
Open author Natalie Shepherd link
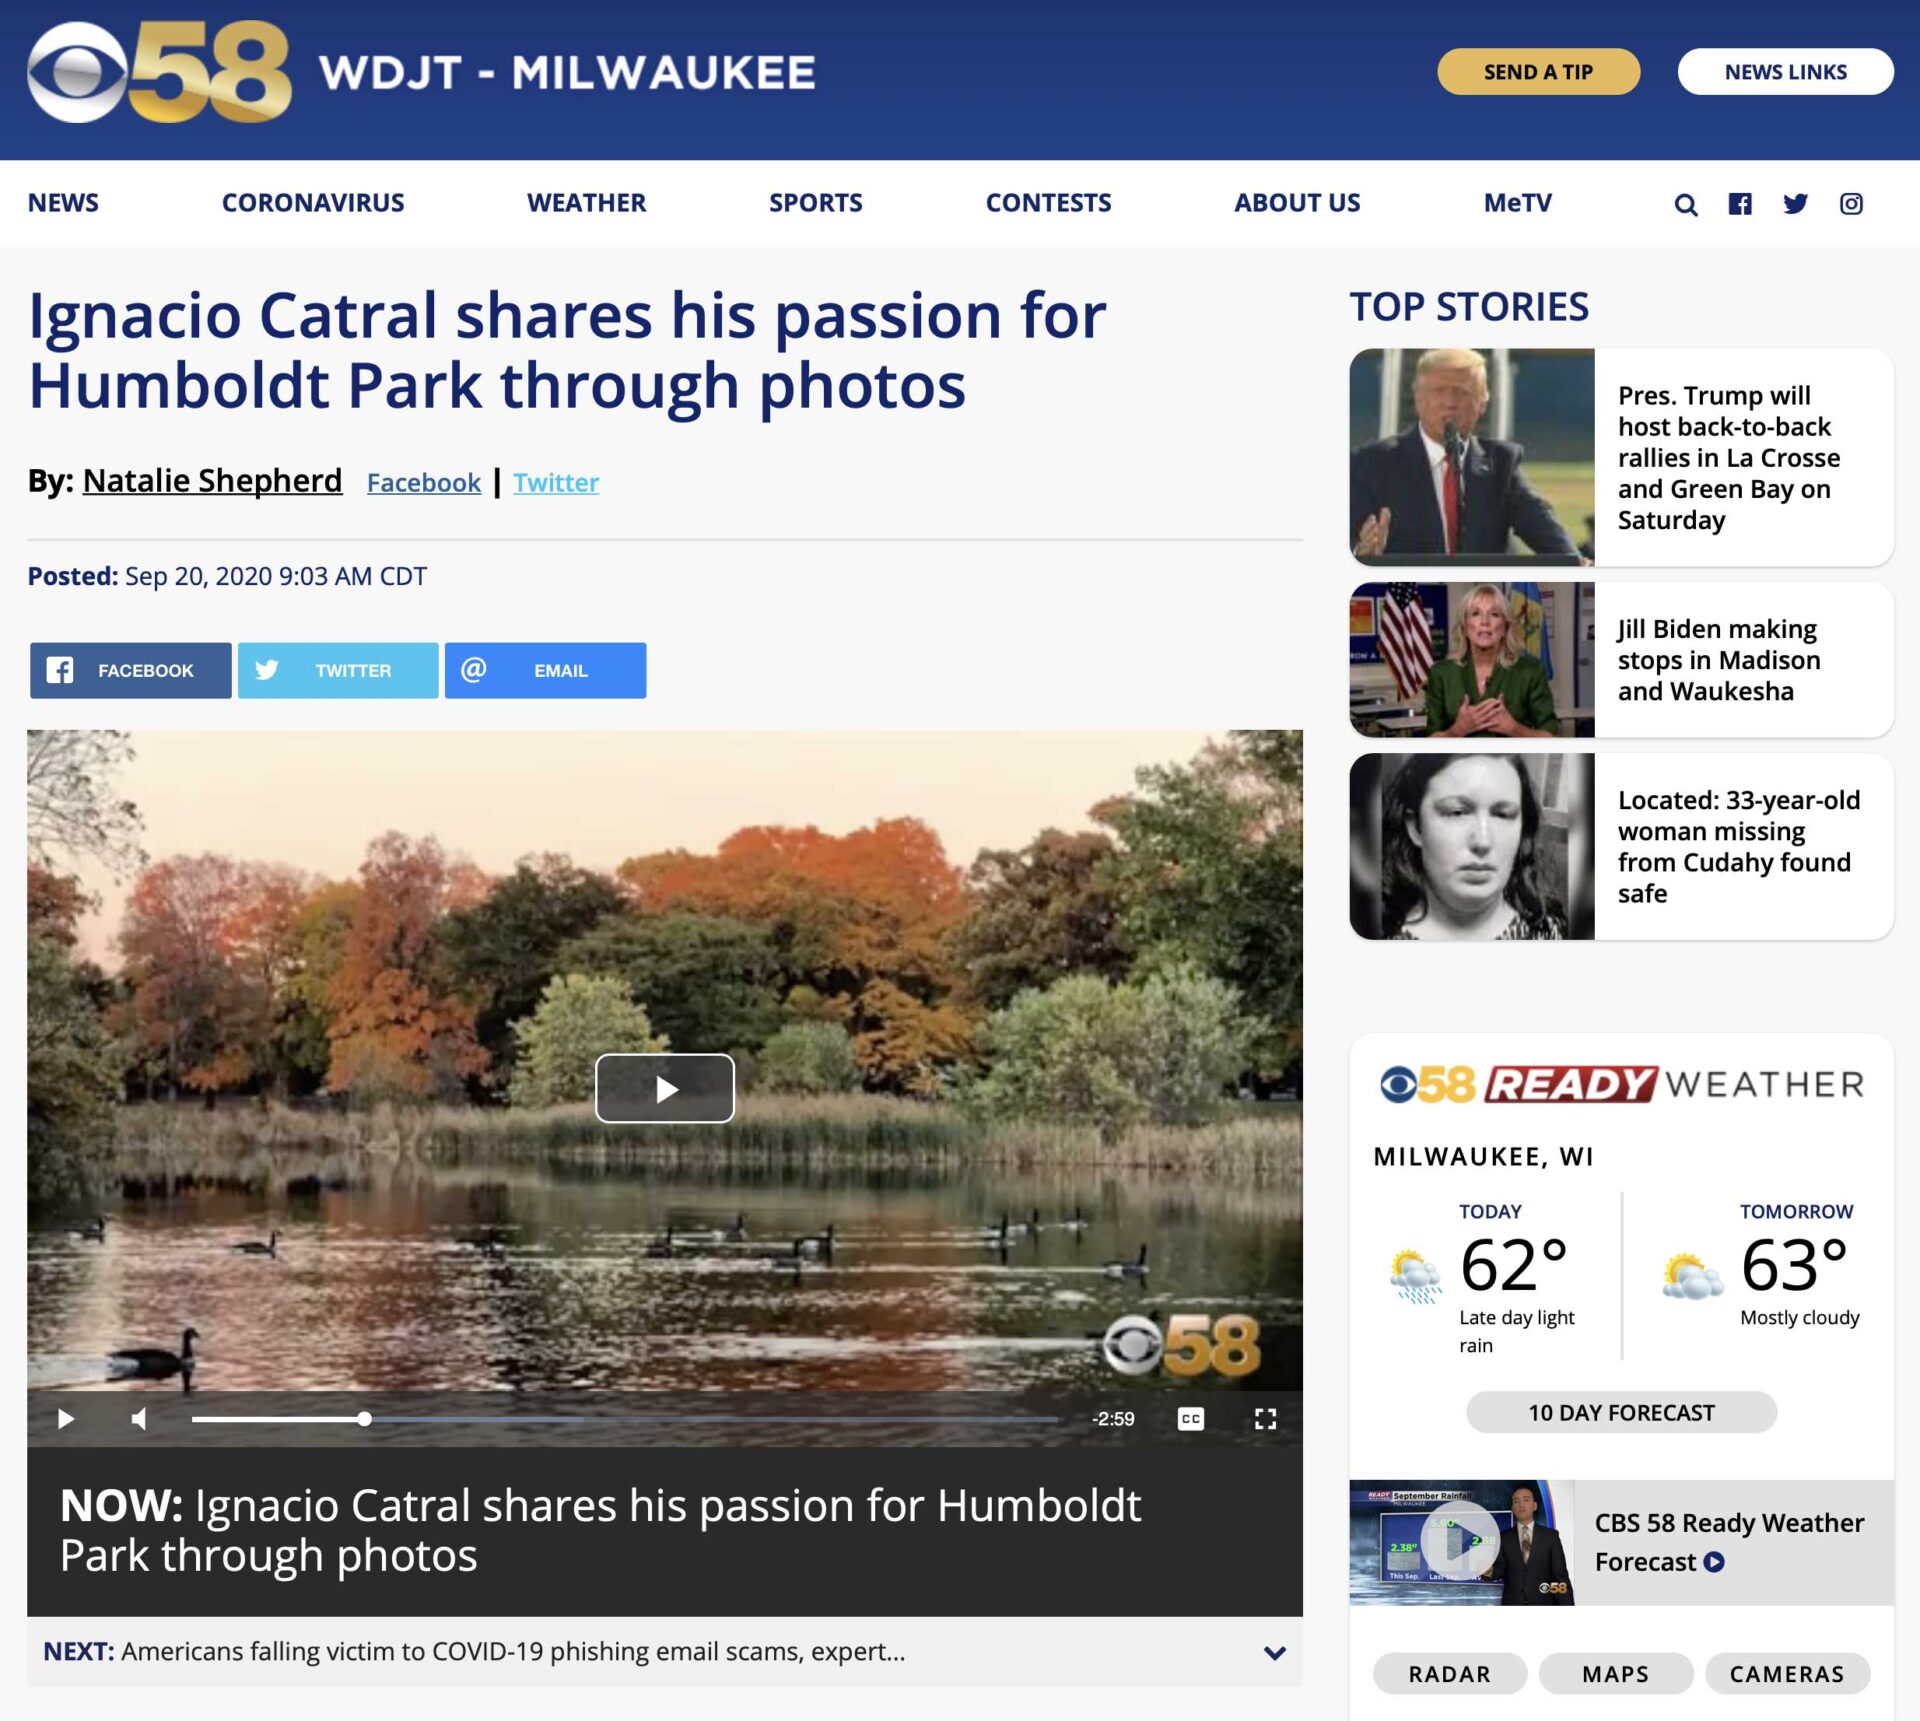pyautogui.click(x=212, y=481)
